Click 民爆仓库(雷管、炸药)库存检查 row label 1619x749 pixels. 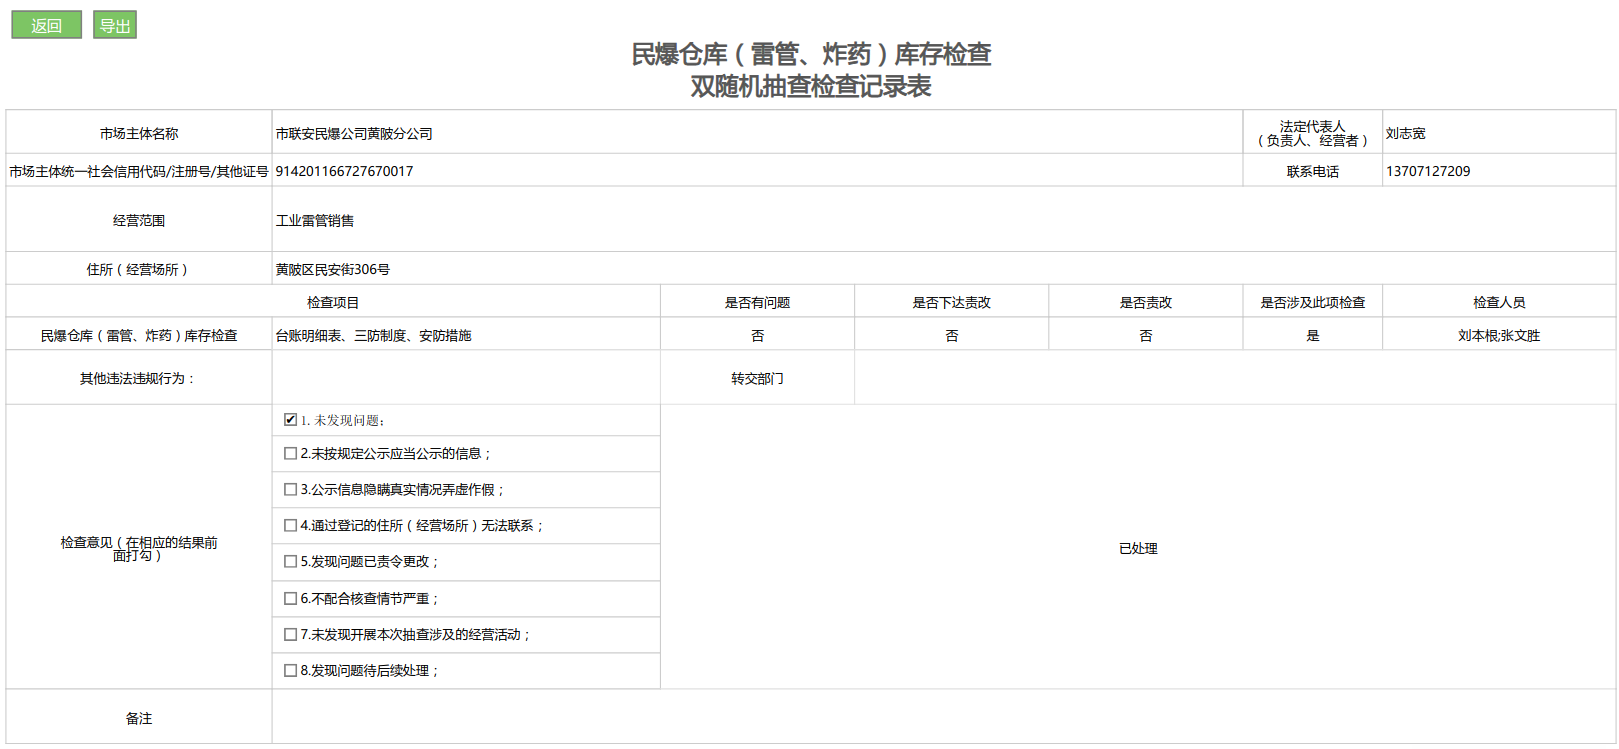point(139,335)
